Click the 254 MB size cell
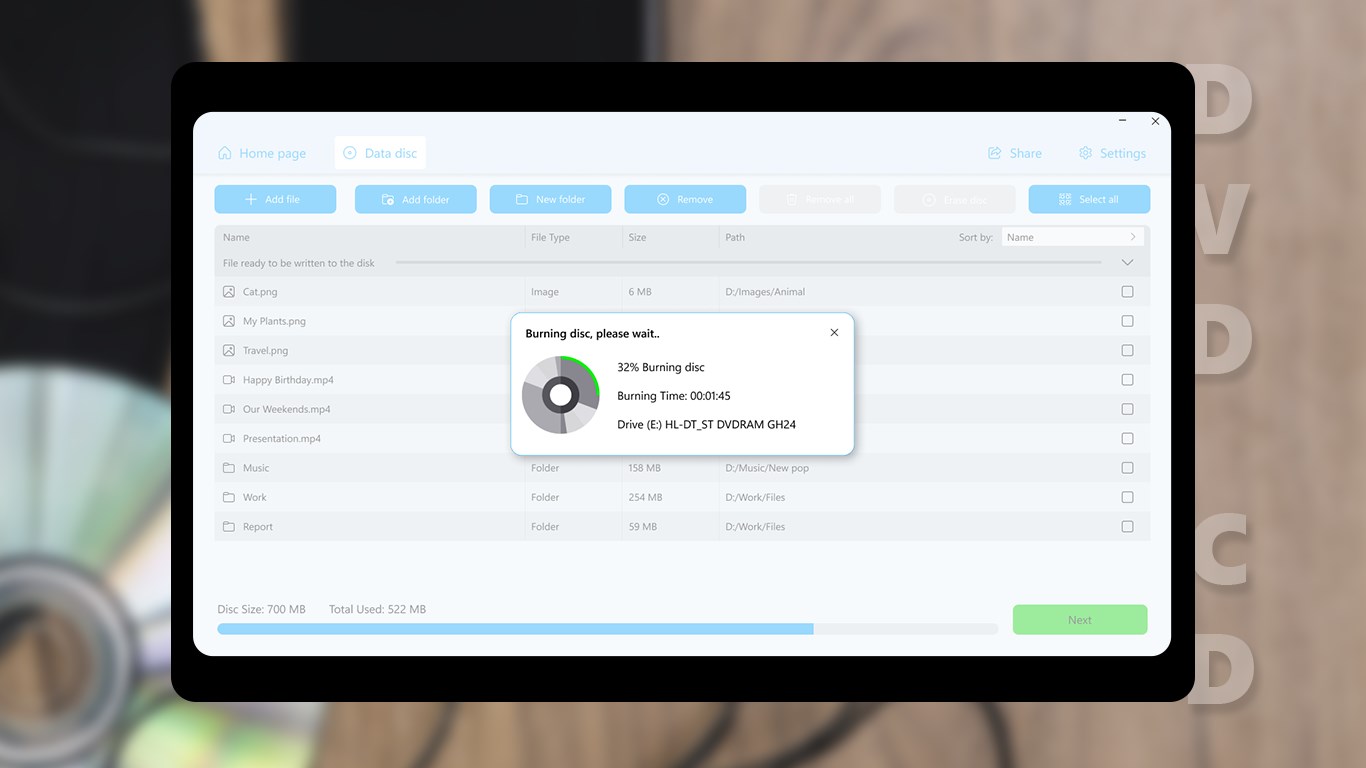The image size is (1366, 768). (645, 497)
